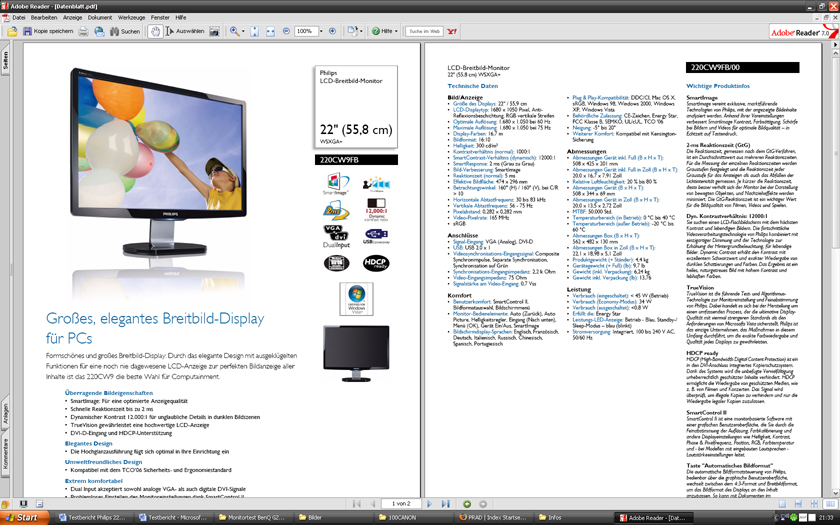Click Kopie speichern in the toolbar
840x525 pixels.
(48, 32)
